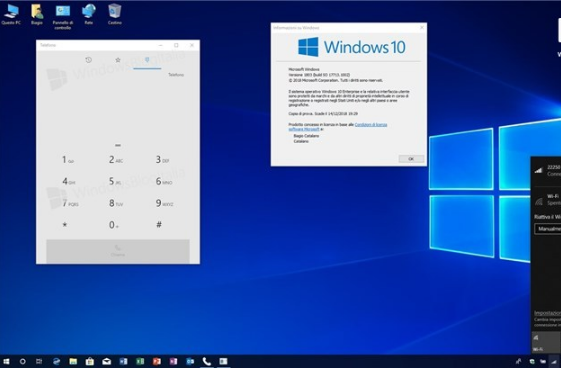This screenshot has height=368, width=561.
Task: Click the Chiama call button
Action: (118, 251)
